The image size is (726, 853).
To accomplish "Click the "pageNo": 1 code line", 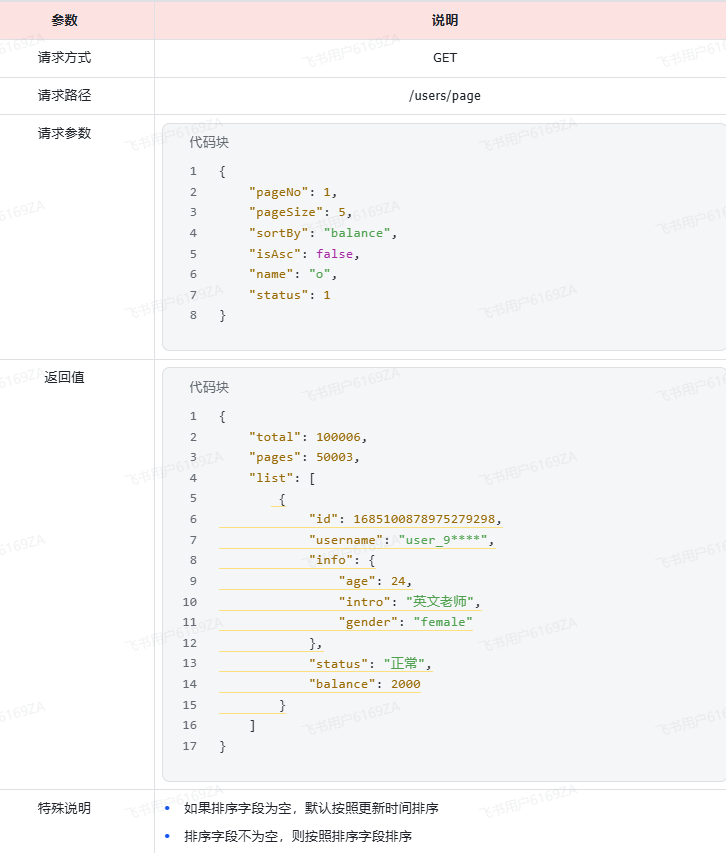I will [x=294, y=192].
